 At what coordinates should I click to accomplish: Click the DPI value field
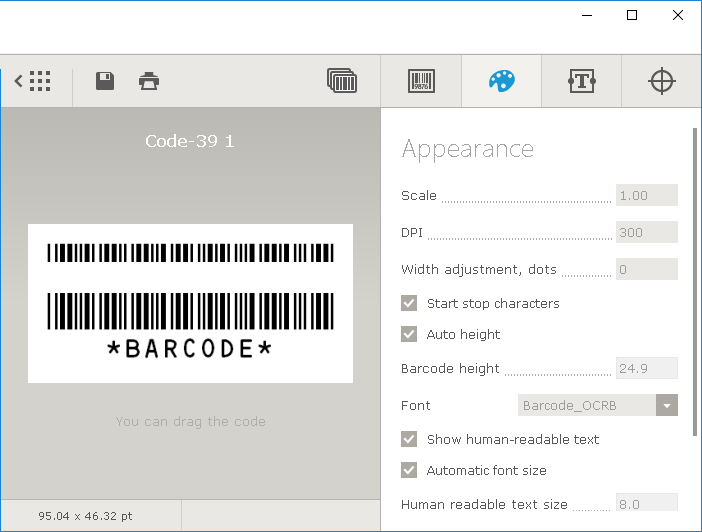click(646, 232)
